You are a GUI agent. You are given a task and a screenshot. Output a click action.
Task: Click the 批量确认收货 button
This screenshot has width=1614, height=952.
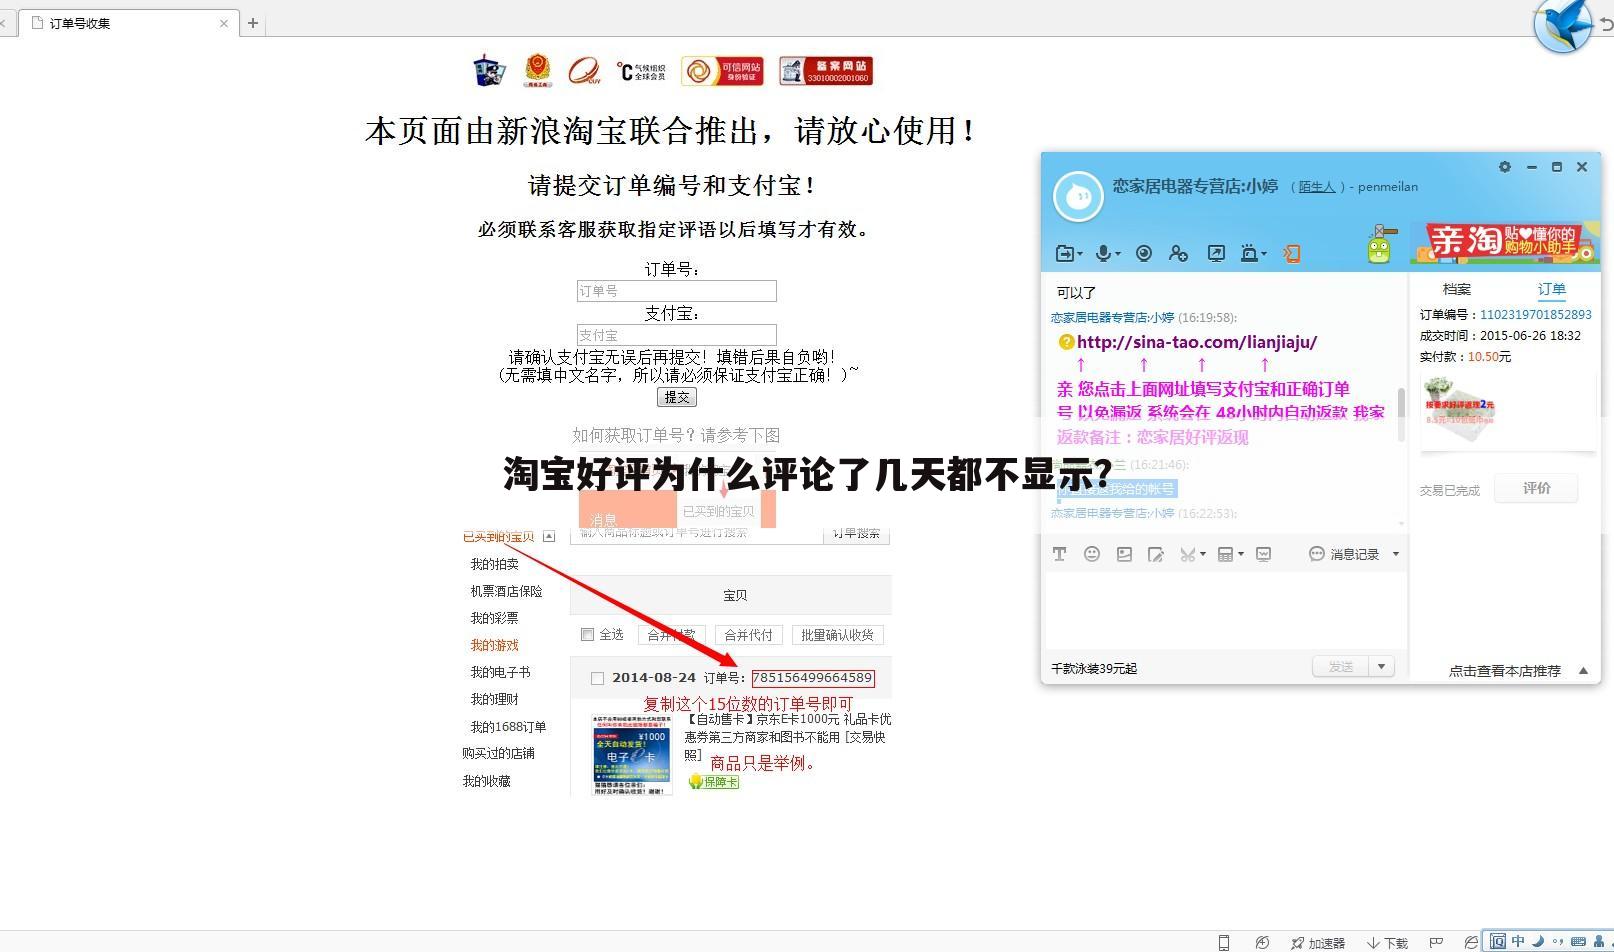pyautogui.click(x=838, y=635)
